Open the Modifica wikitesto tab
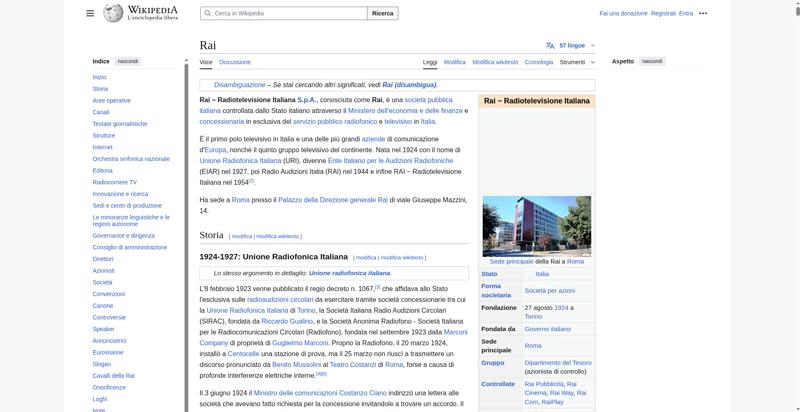Image resolution: width=800 pixels, height=412 pixels. 495,62
